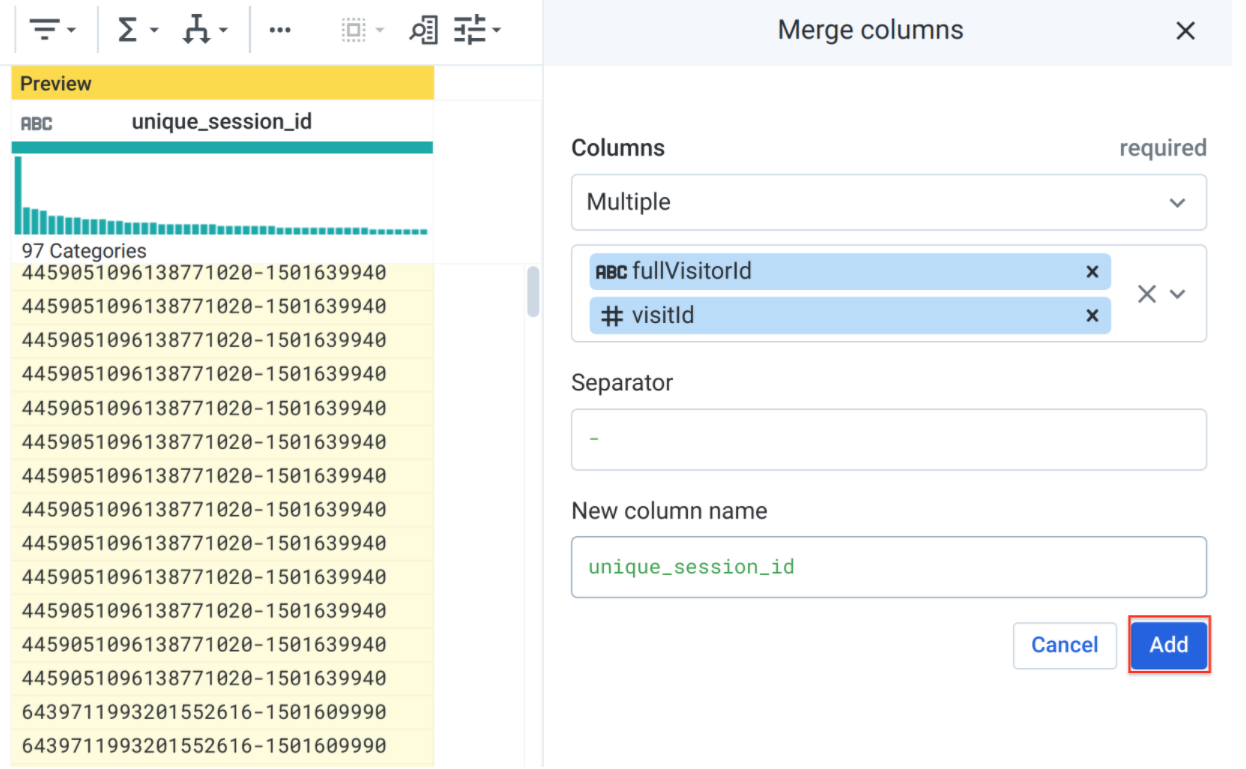
Task: Click the Add button to merge columns
Action: 1168,645
